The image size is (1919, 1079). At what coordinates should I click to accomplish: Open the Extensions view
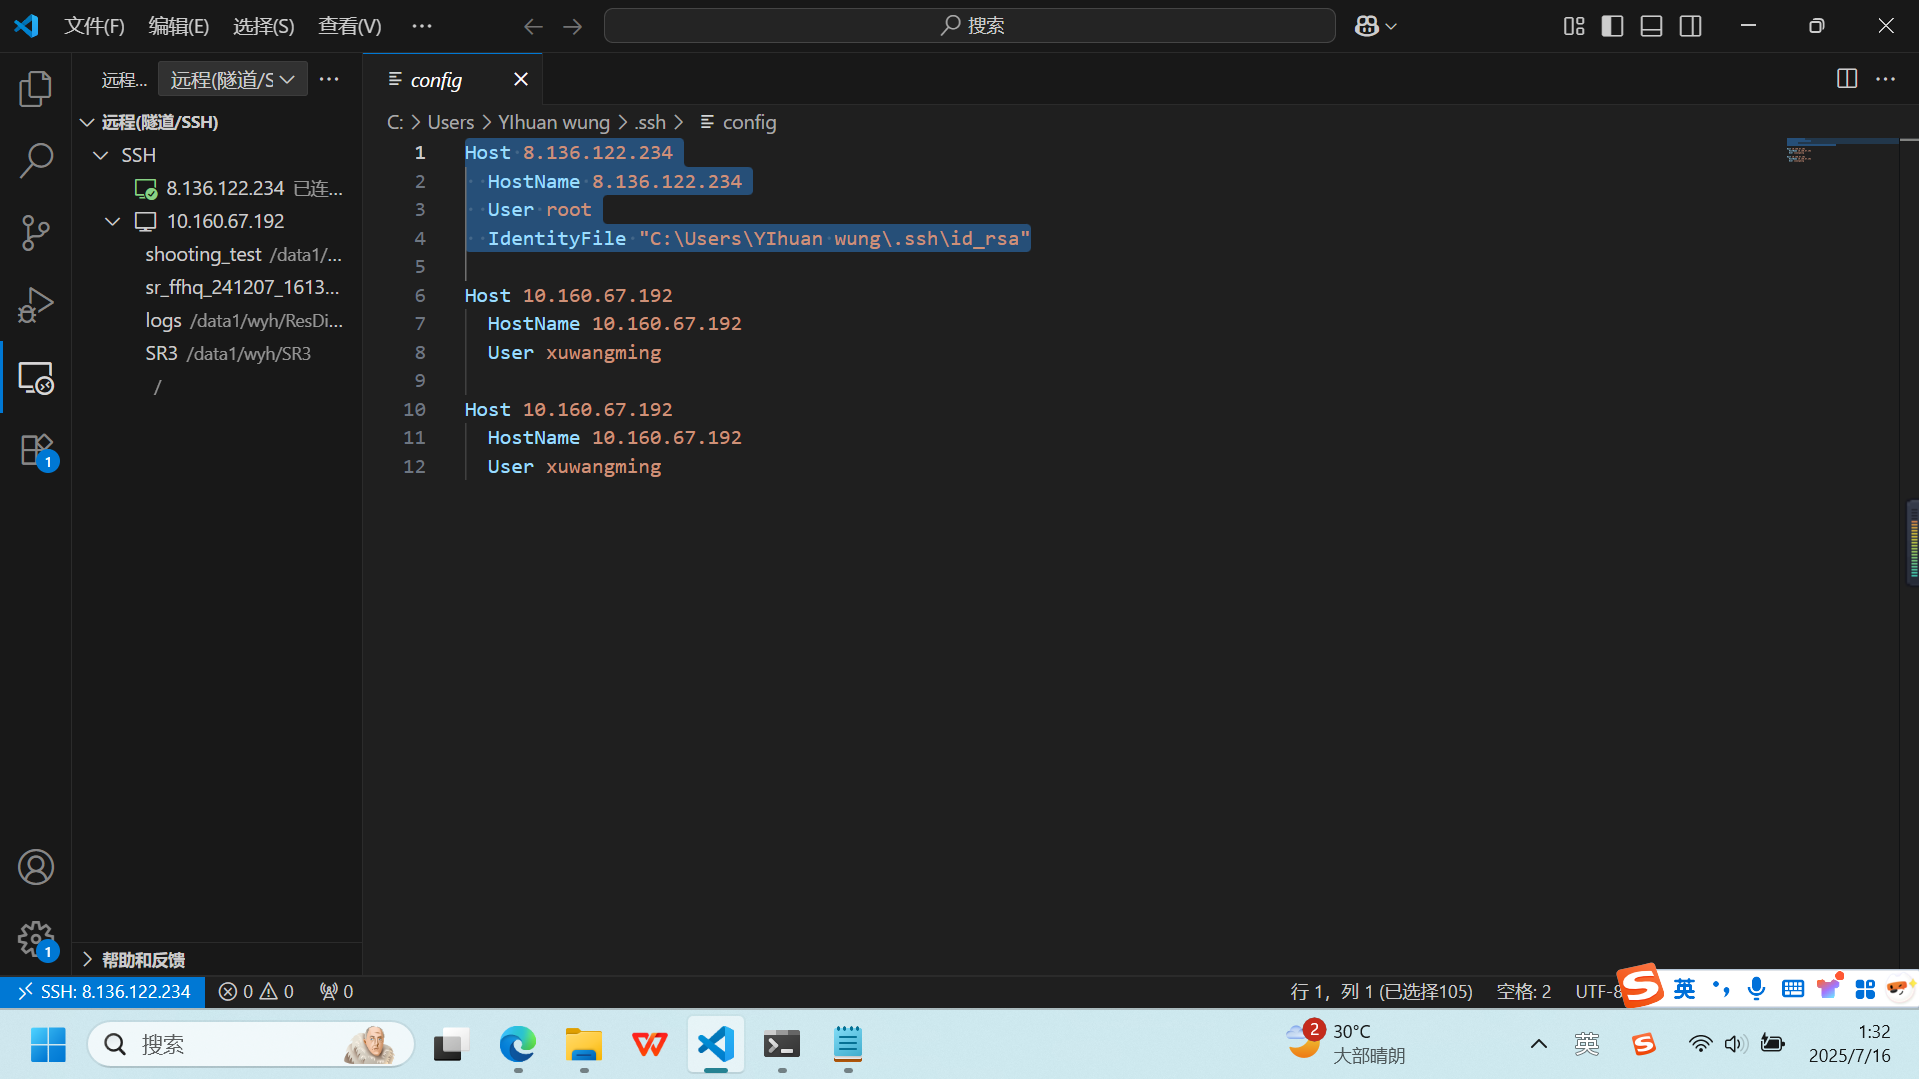pyautogui.click(x=36, y=450)
